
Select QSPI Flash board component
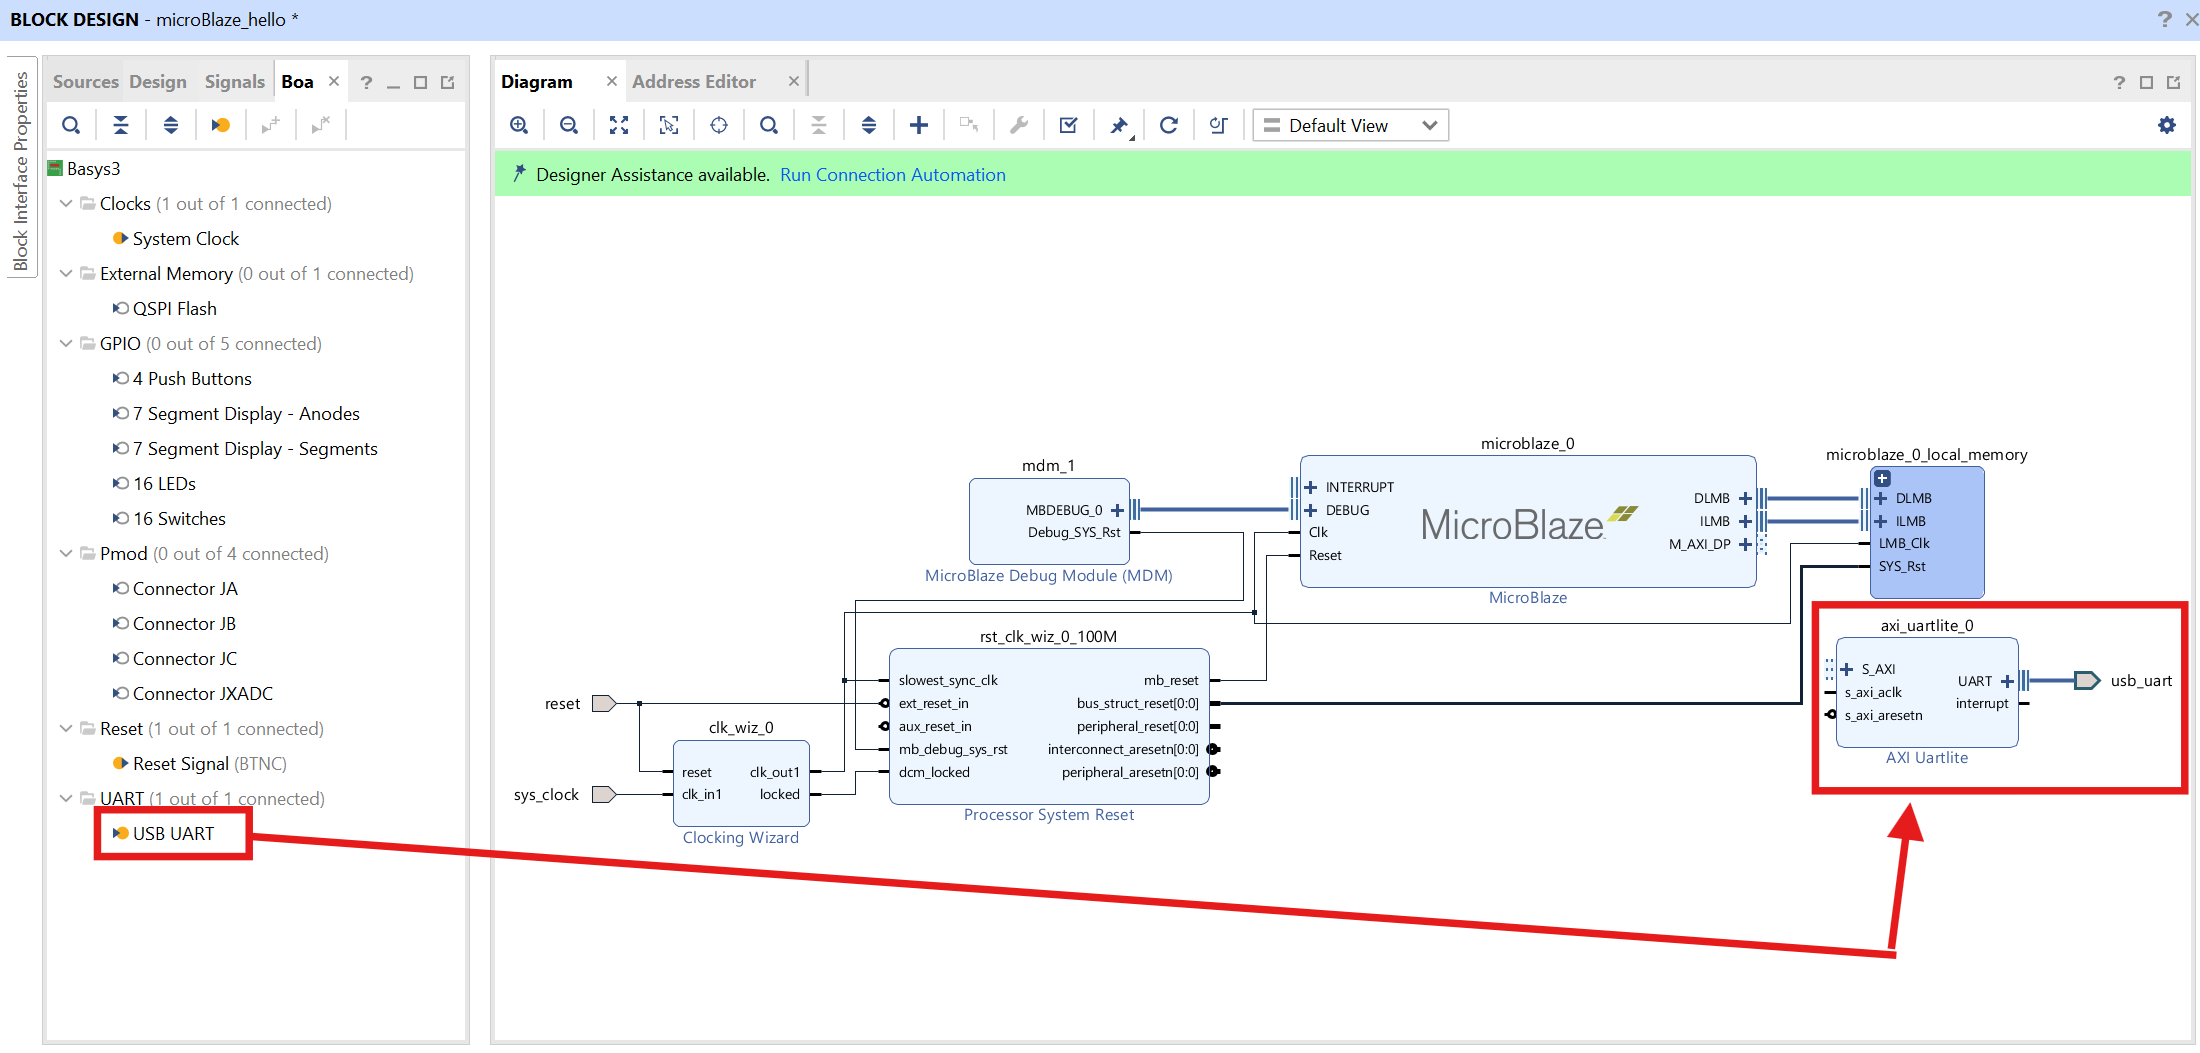(174, 308)
